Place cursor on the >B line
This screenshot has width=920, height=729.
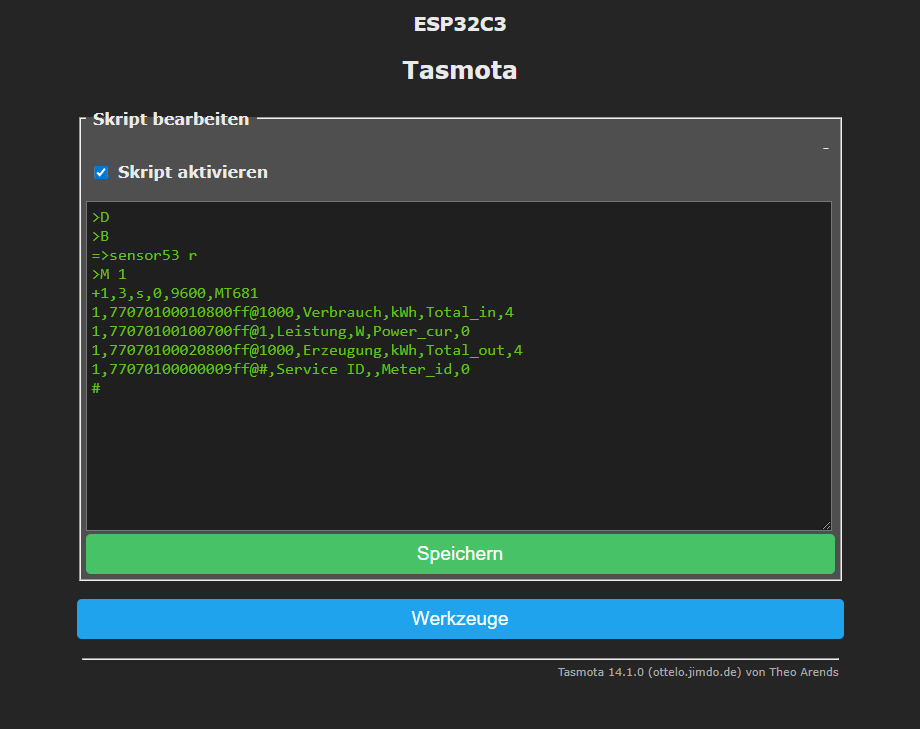click(x=100, y=236)
